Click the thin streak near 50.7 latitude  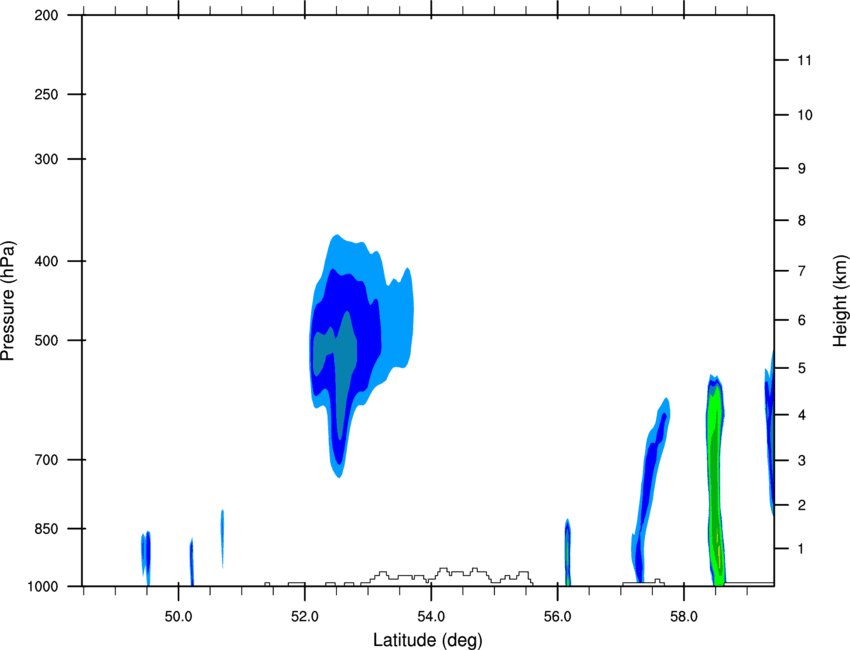(x=222, y=538)
